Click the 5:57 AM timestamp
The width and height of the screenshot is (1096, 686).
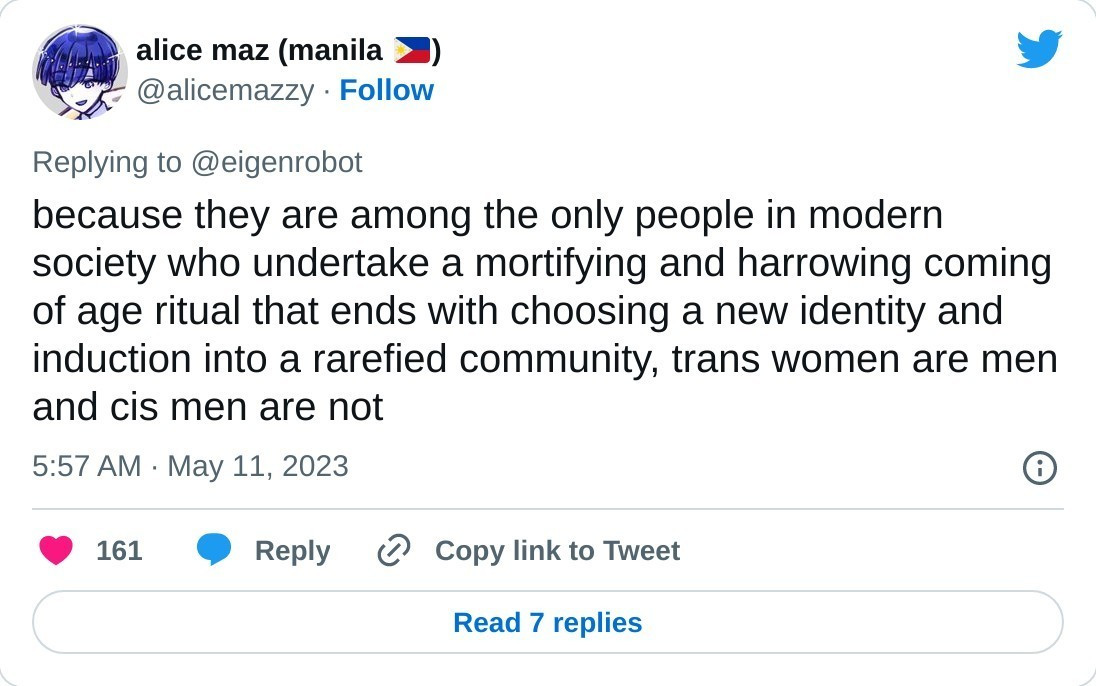tap(87, 466)
